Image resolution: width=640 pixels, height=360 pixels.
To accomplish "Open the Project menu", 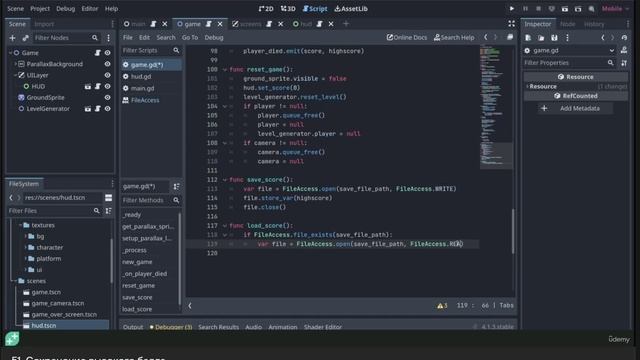I will (x=40, y=9).
